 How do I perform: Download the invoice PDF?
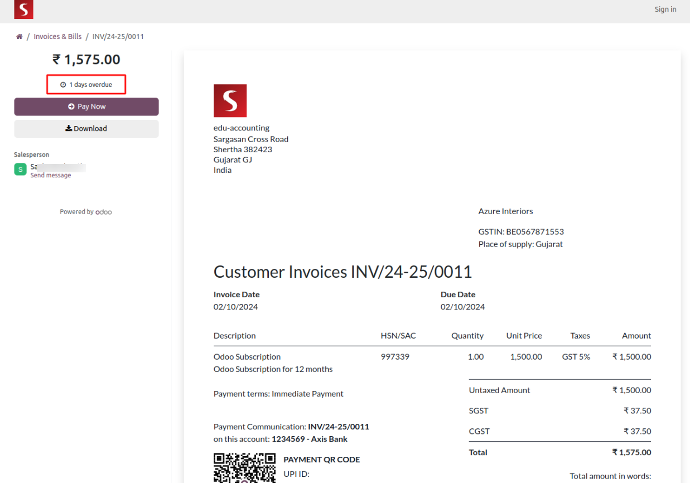86,128
